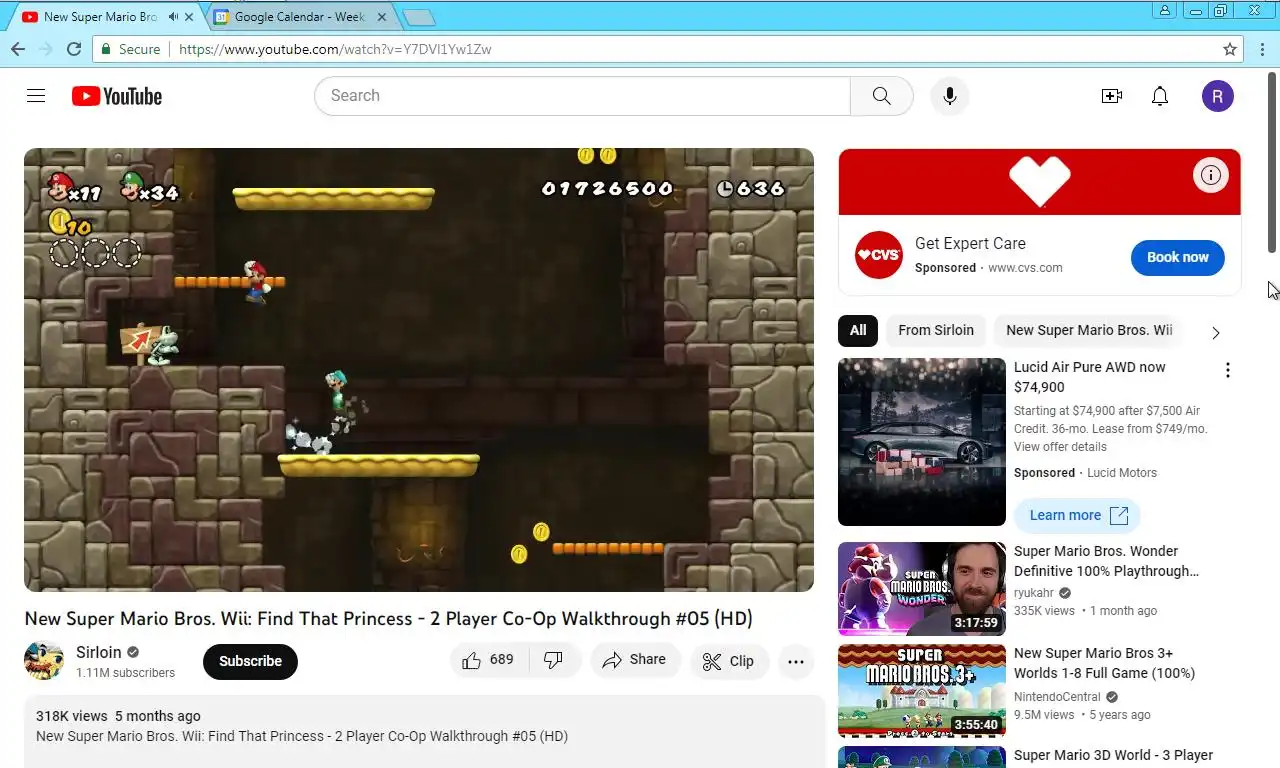
Task: Click the address bar URL
Action: coord(335,49)
